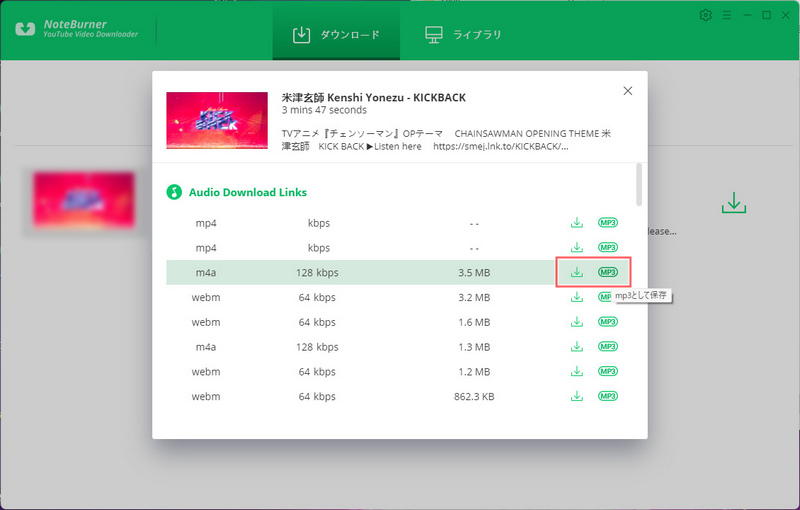Open settings with the gear icon
This screenshot has height=510, width=800.
point(706,15)
